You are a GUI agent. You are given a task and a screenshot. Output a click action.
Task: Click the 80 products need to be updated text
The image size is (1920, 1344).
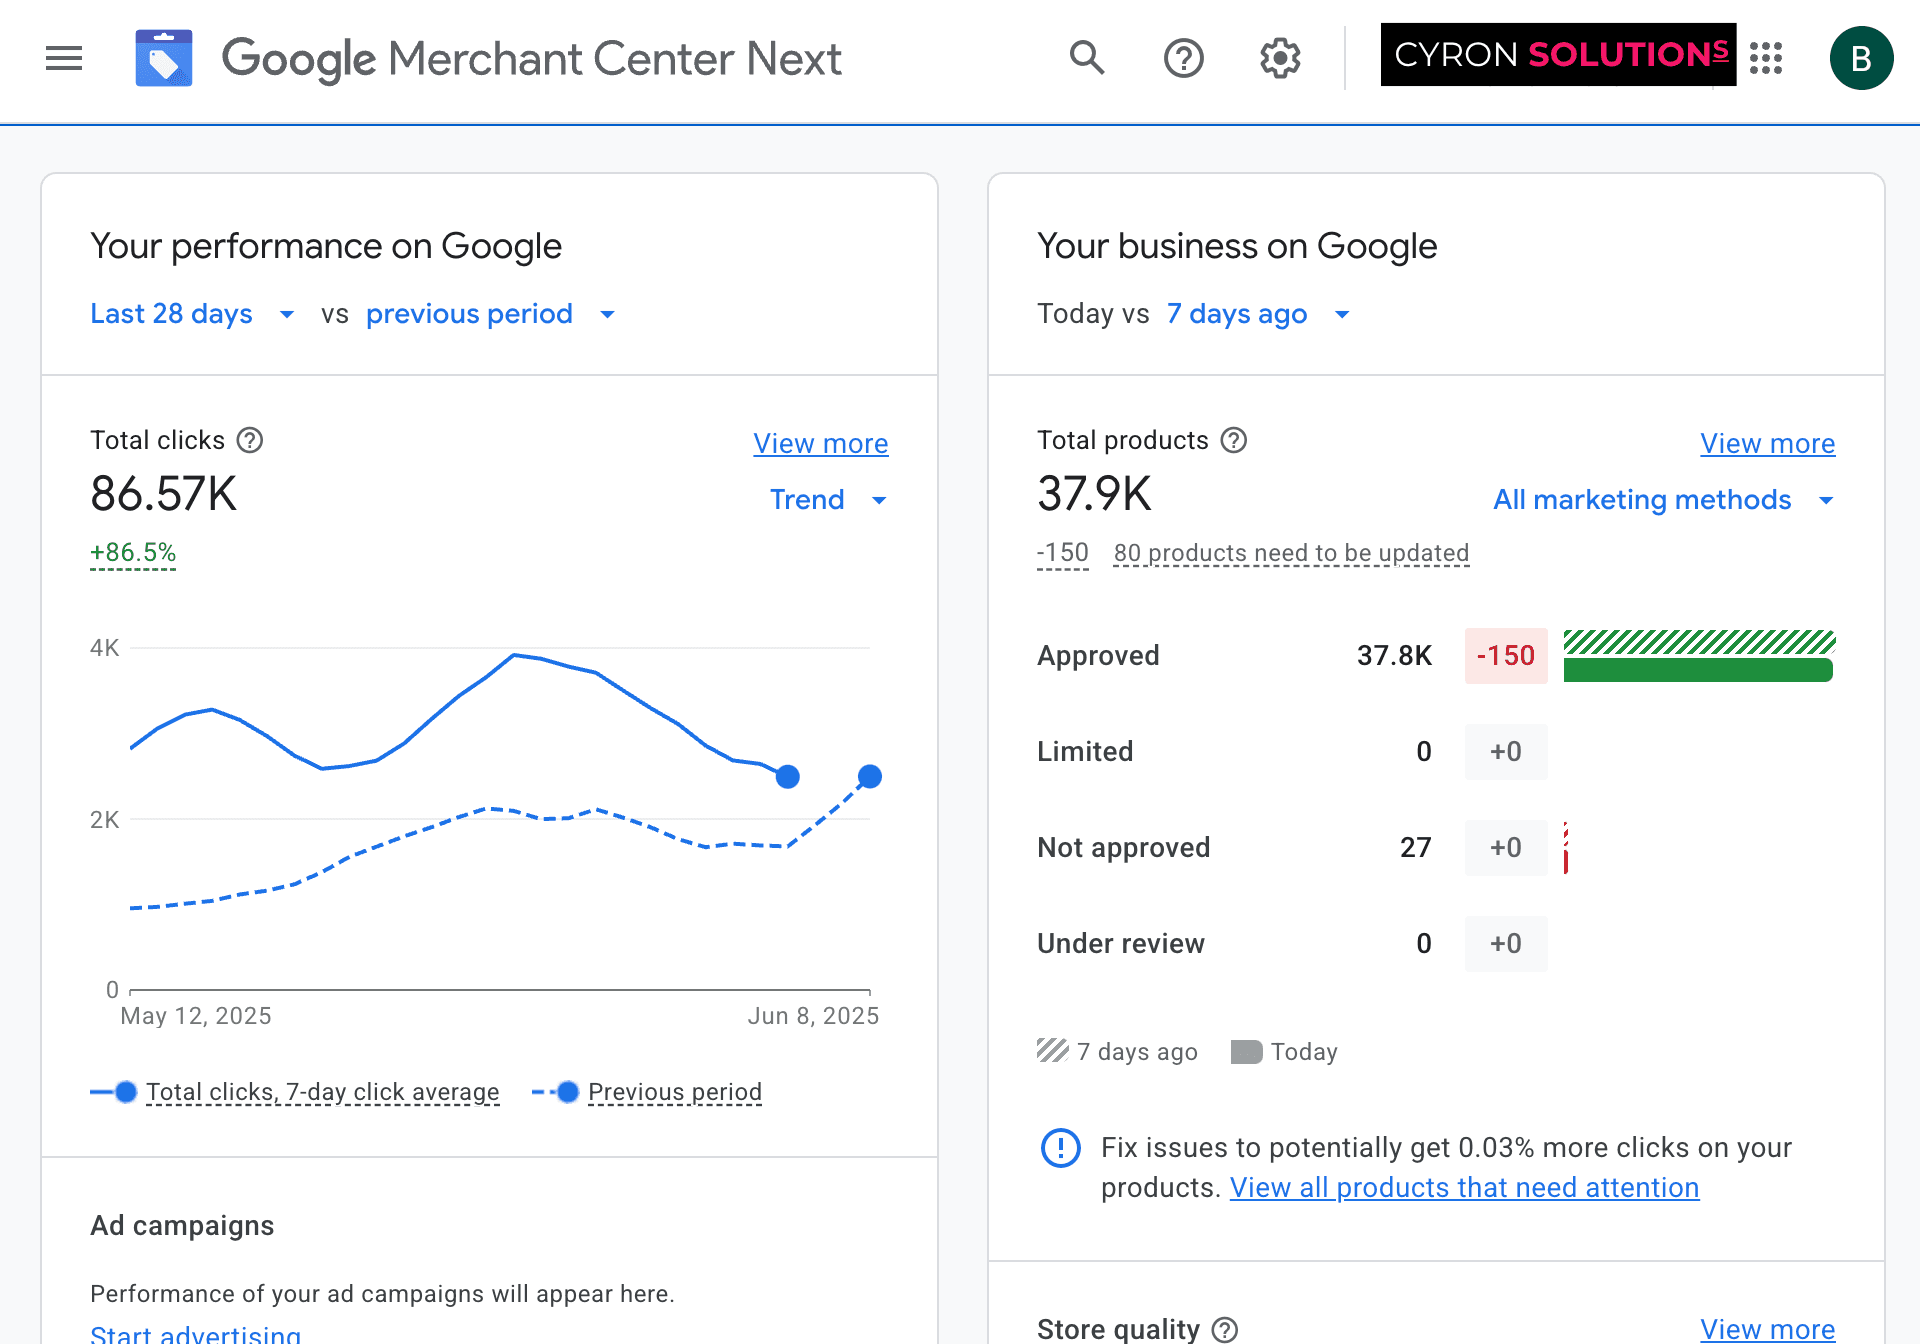[x=1290, y=553]
